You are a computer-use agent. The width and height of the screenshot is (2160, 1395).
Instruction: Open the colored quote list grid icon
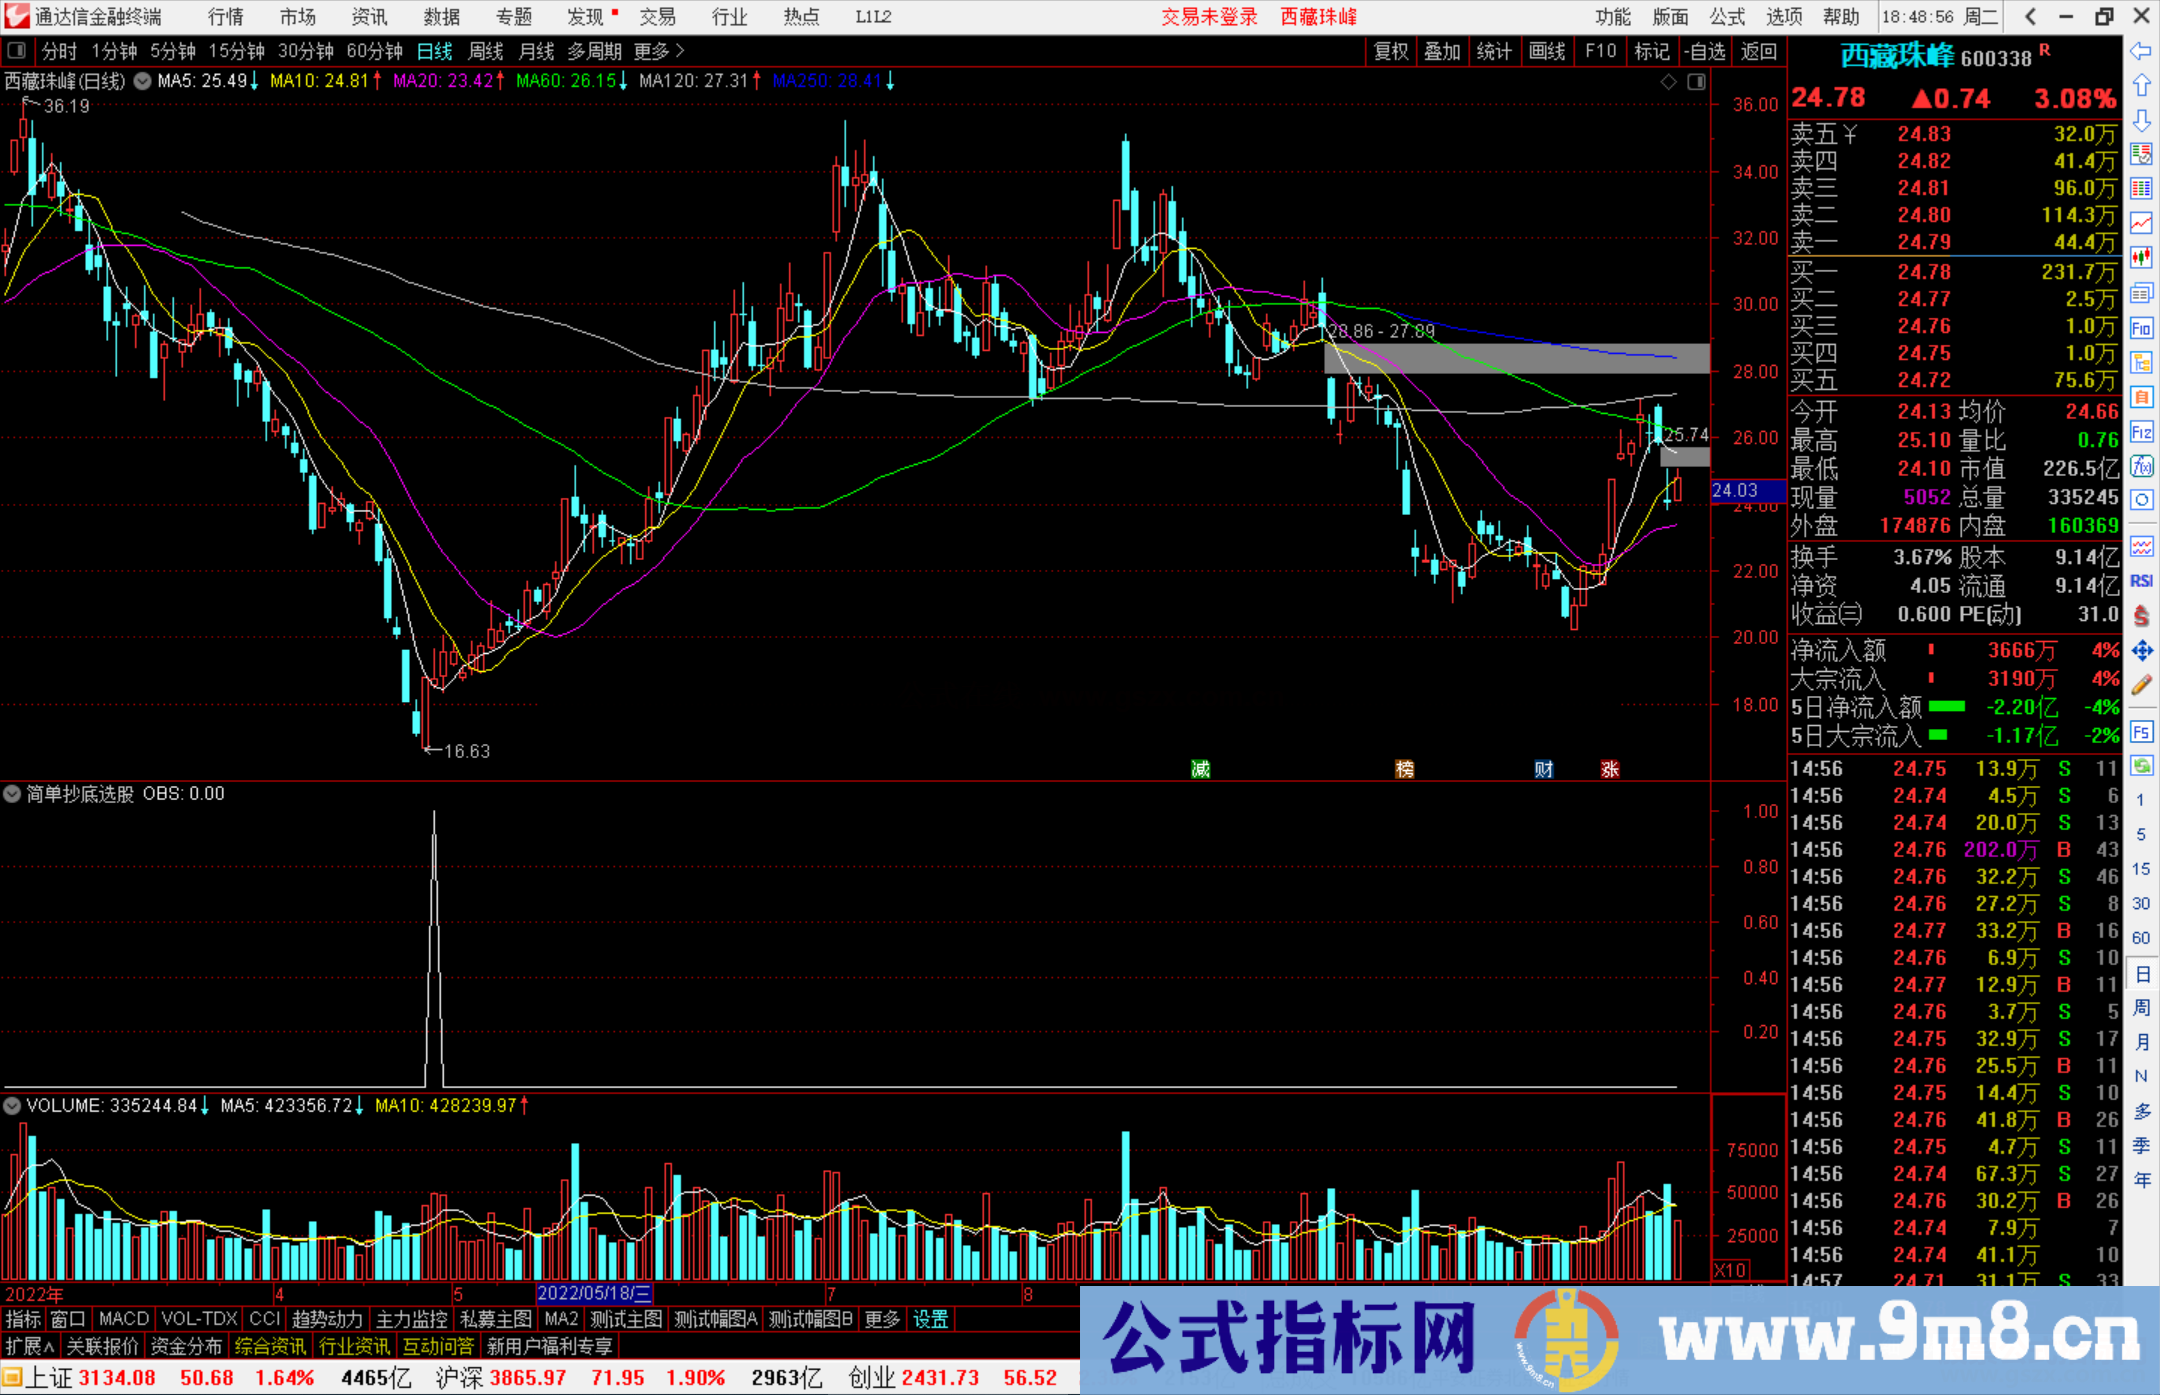(x=2141, y=189)
